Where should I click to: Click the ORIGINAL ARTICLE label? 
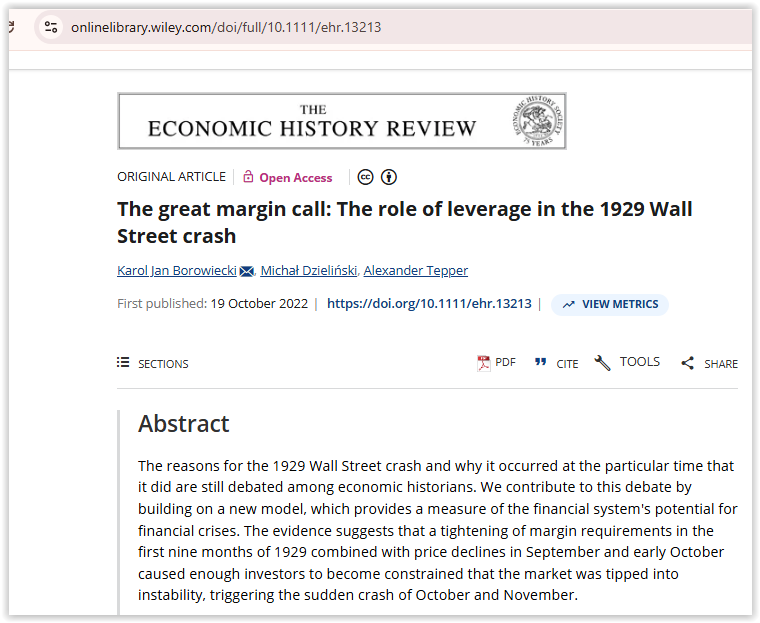pyautogui.click(x=172, y=176)
